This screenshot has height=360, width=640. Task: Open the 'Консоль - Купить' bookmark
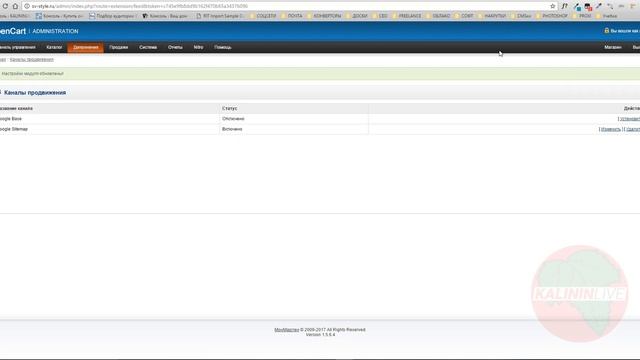click(60, 16)
